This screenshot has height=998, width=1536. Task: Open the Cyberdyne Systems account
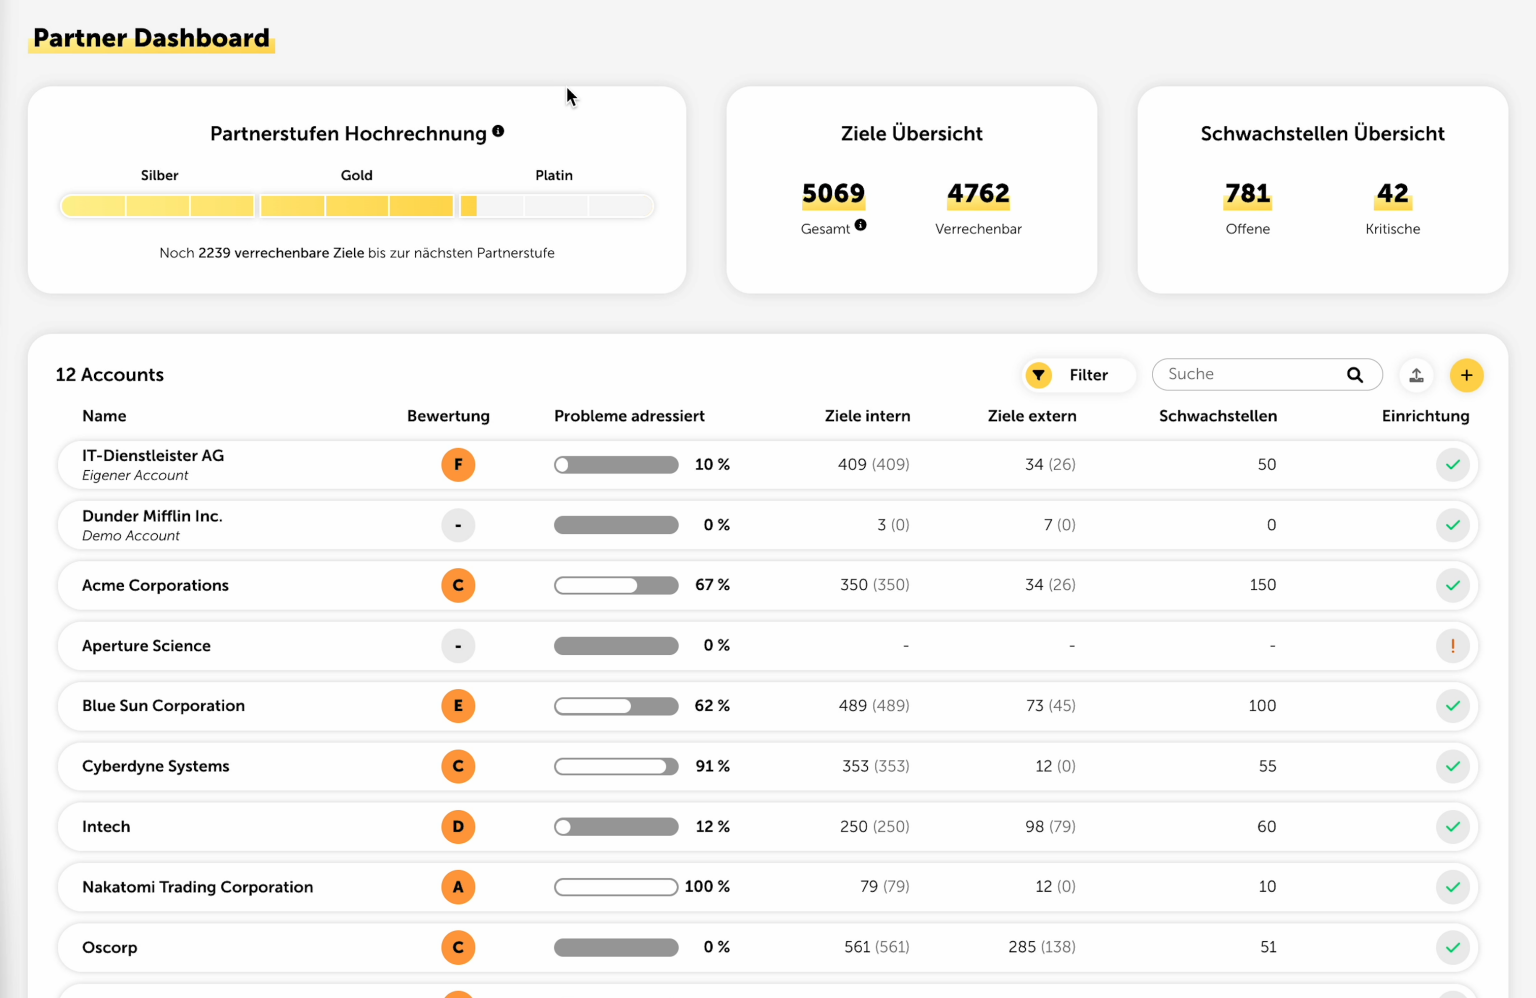pyautogui.click(x=767, y=766)
